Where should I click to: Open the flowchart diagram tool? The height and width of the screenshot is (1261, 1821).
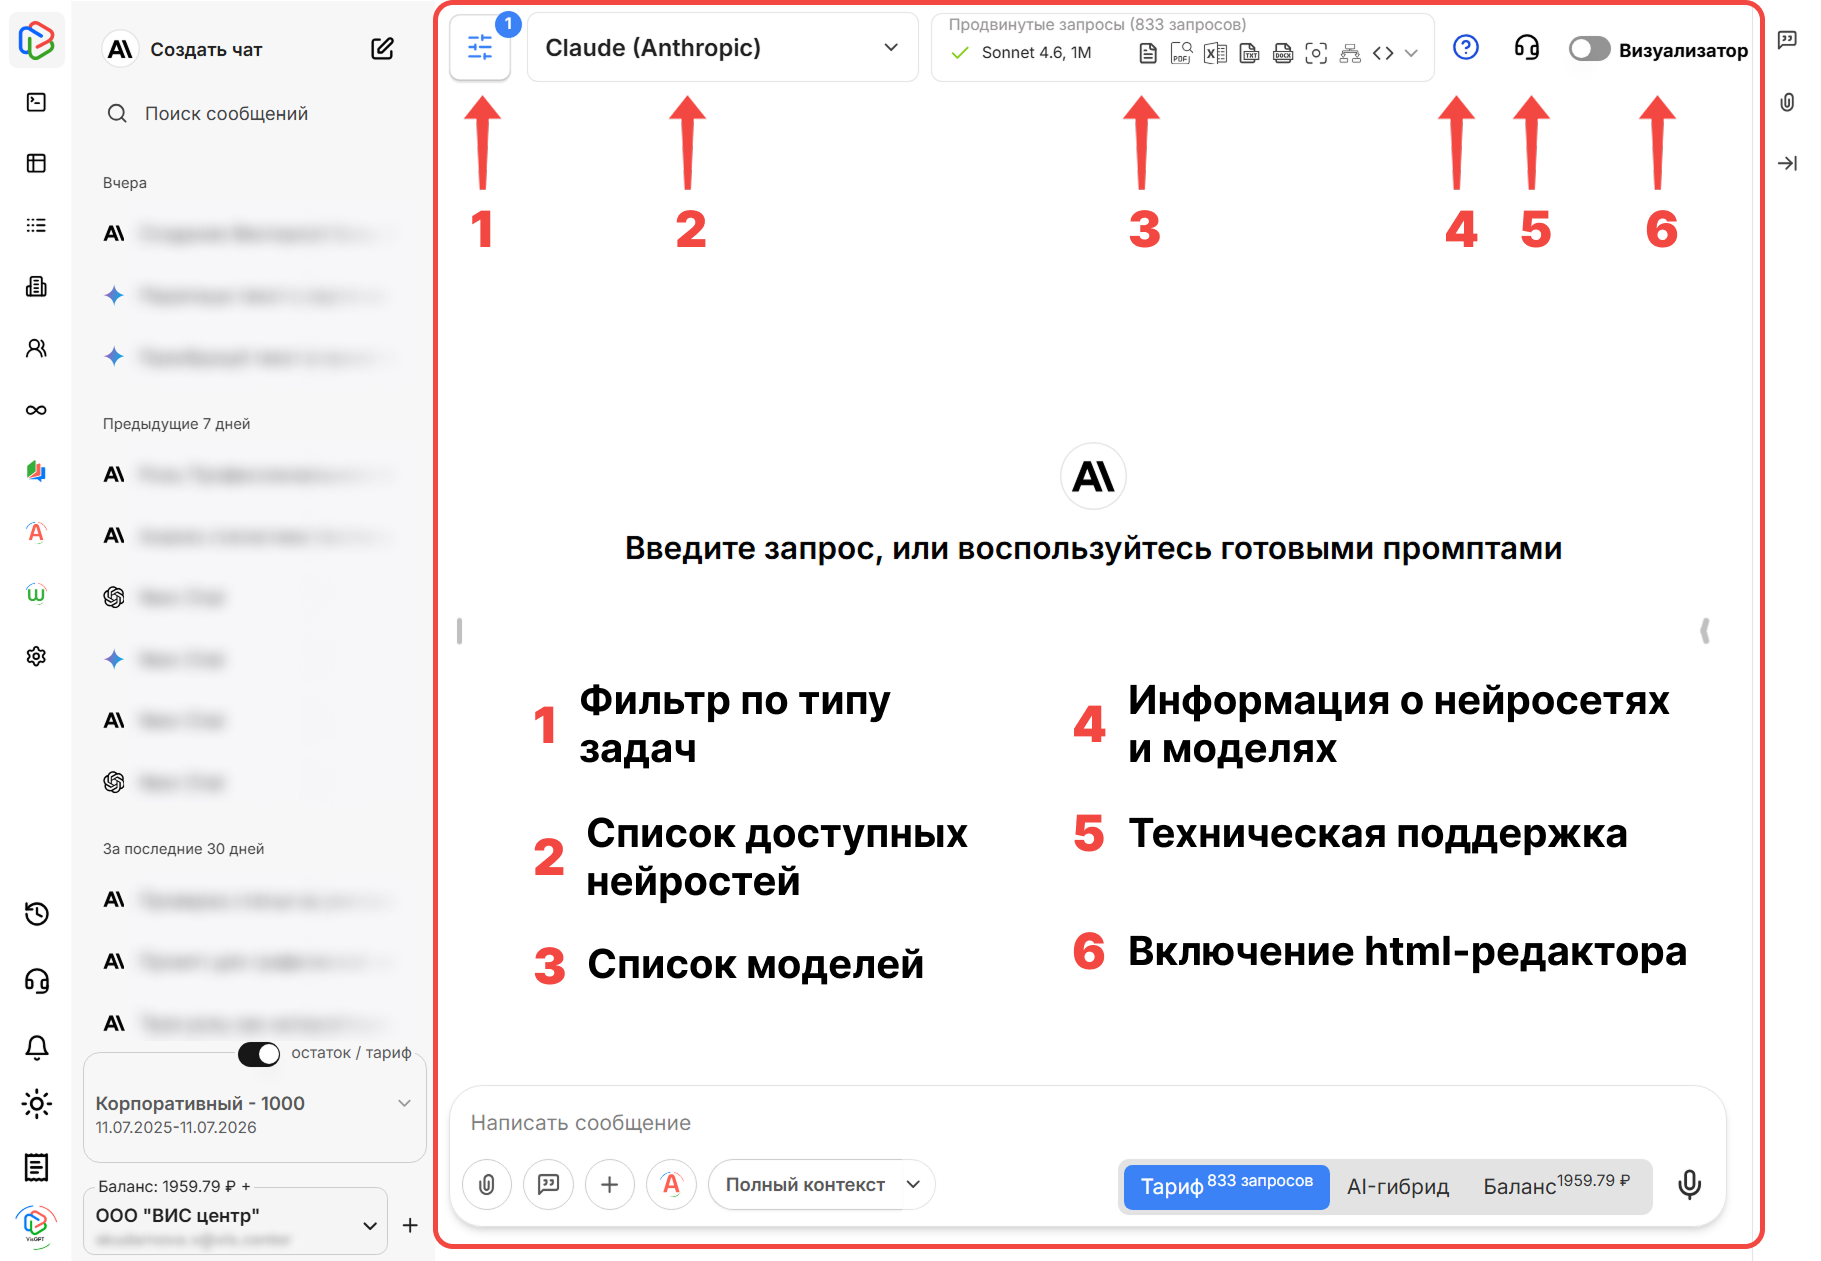pos(1350,53)
